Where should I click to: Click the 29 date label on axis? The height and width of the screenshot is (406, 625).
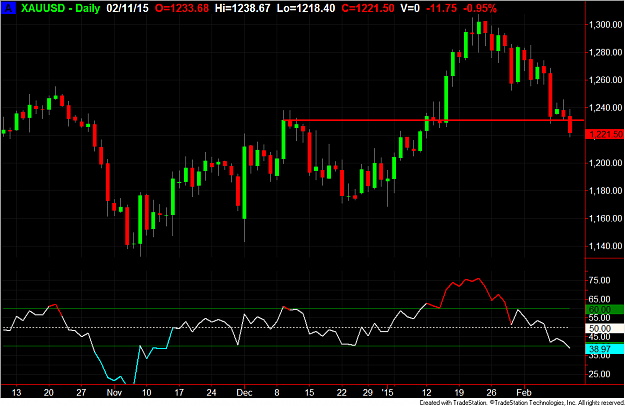368,392
